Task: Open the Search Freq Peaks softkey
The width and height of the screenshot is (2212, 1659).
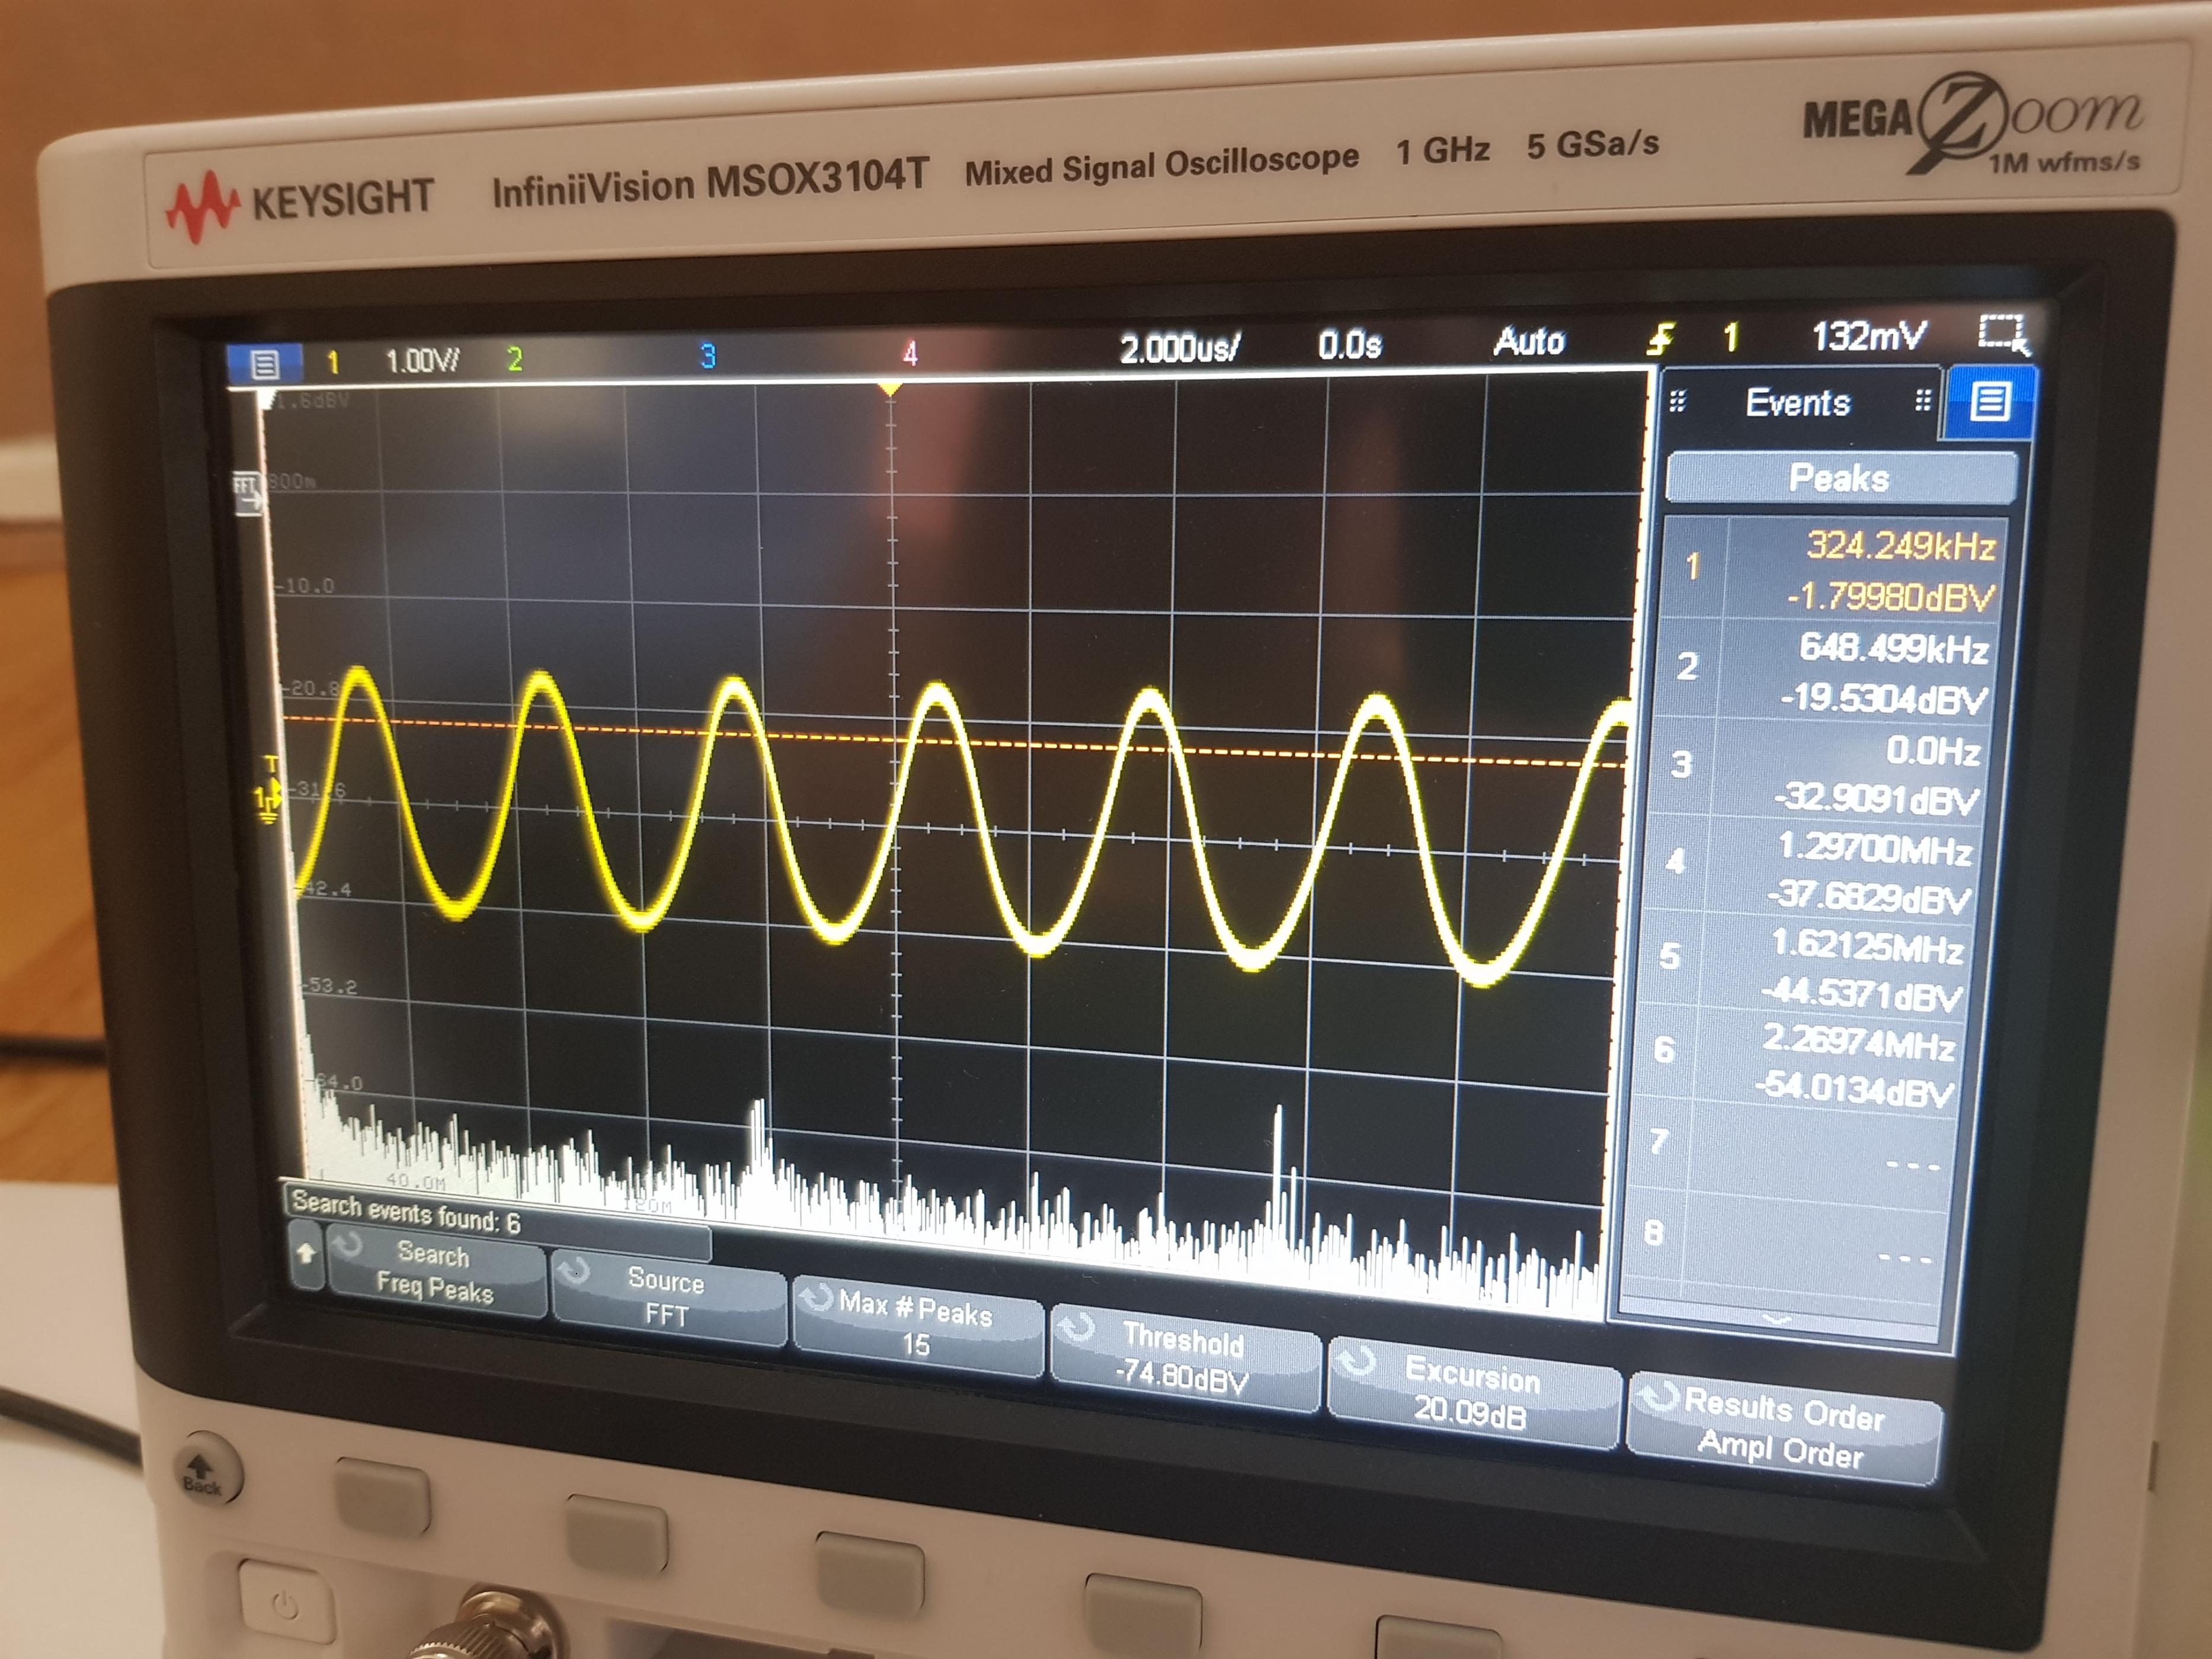Action: coord(436,1270)
